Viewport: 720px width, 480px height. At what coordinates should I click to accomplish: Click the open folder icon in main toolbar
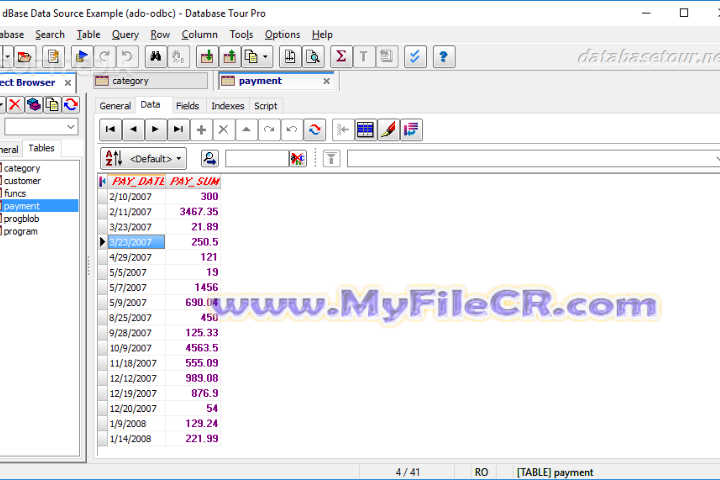click(x=24, y=57)
